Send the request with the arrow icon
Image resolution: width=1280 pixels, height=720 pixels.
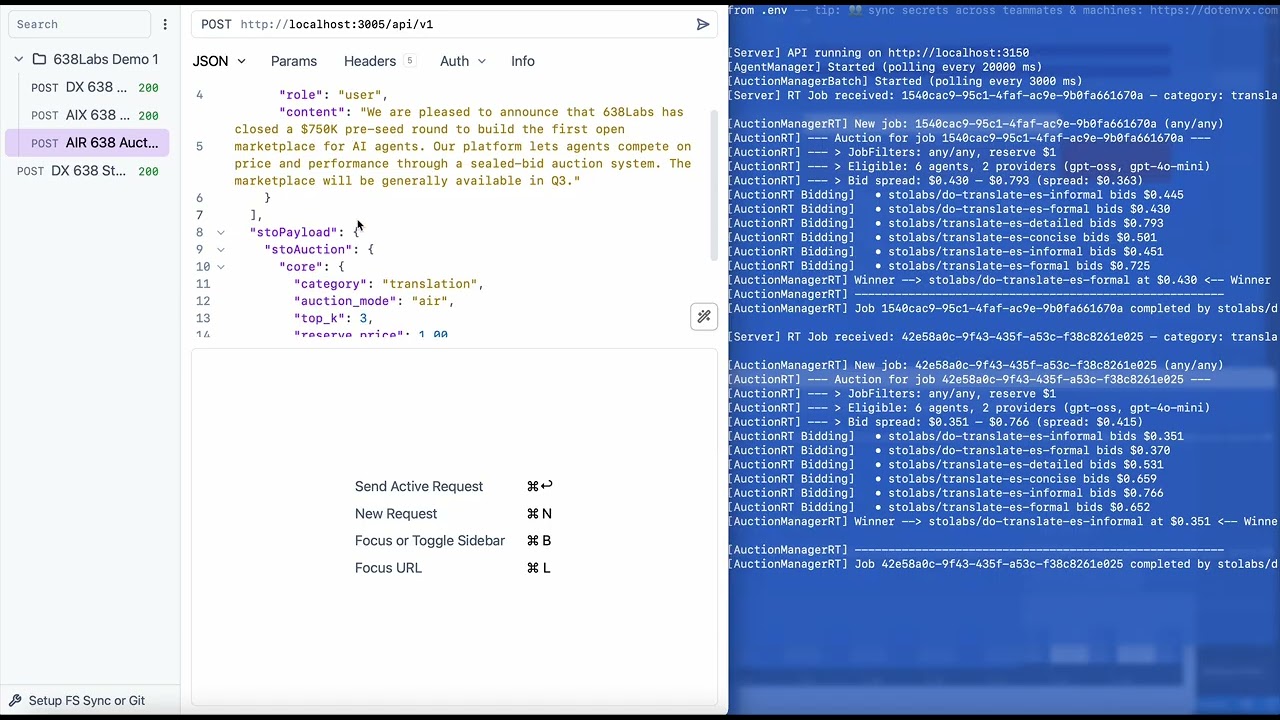point(703,24)
